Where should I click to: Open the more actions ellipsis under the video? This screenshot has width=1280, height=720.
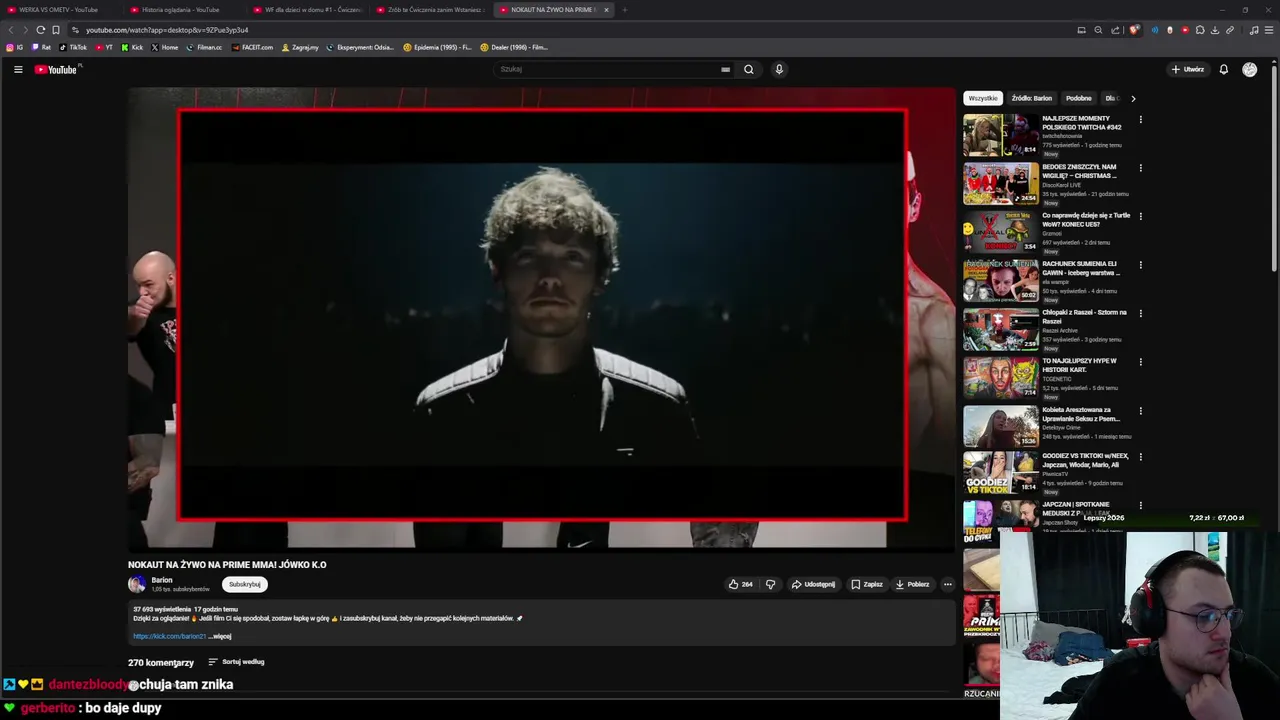(948, 584)
